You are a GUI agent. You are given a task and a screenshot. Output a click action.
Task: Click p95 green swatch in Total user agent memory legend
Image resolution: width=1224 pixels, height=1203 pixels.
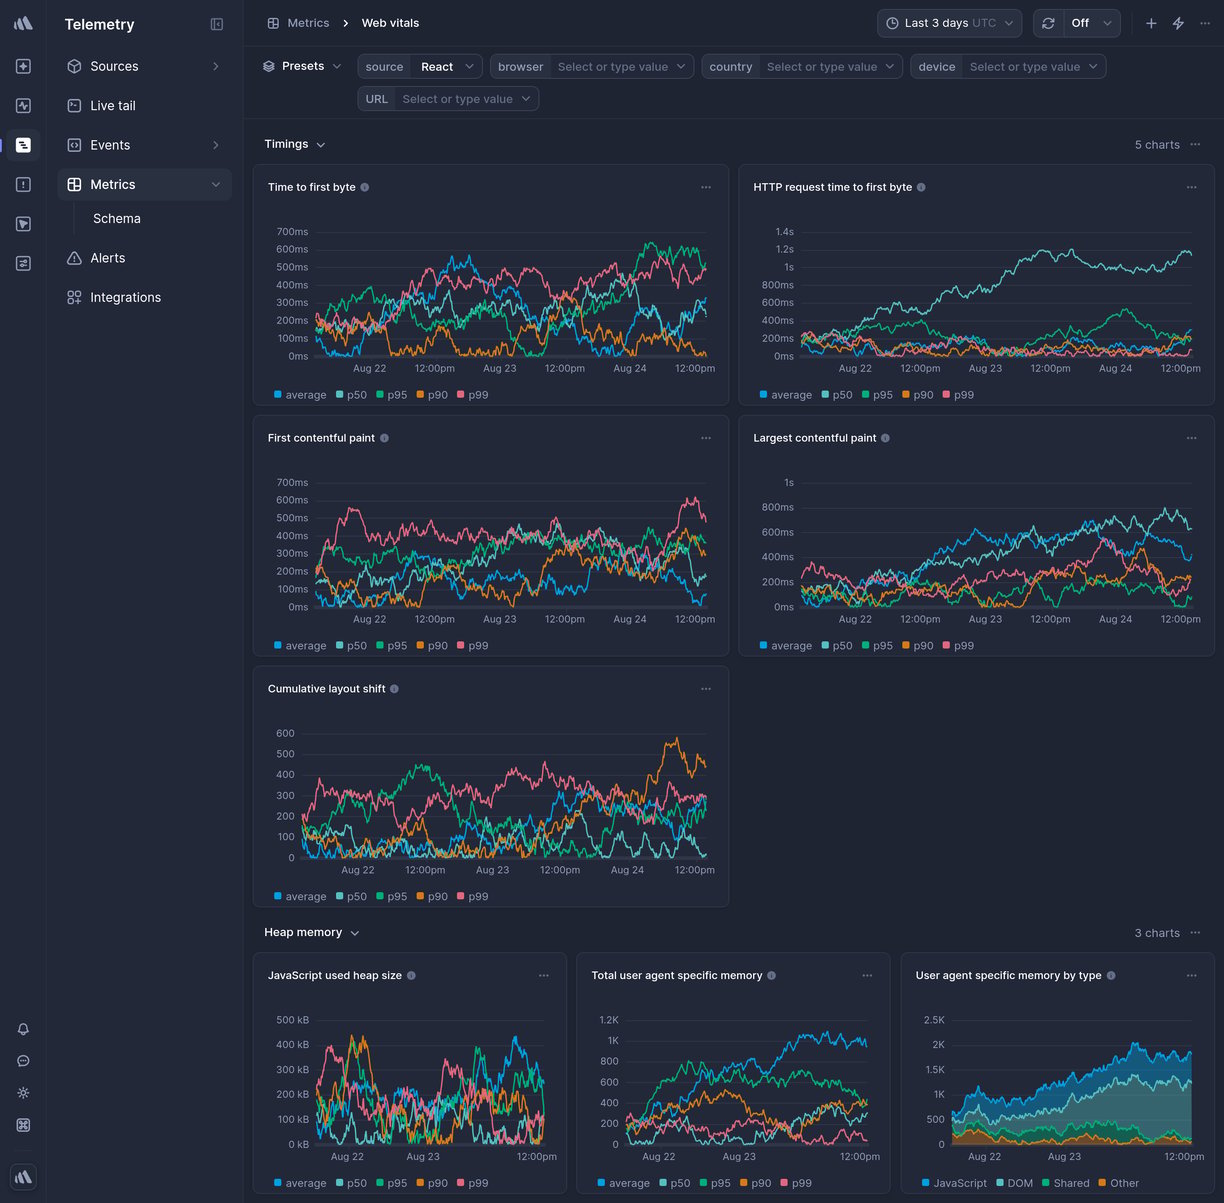pos(703,1183)
